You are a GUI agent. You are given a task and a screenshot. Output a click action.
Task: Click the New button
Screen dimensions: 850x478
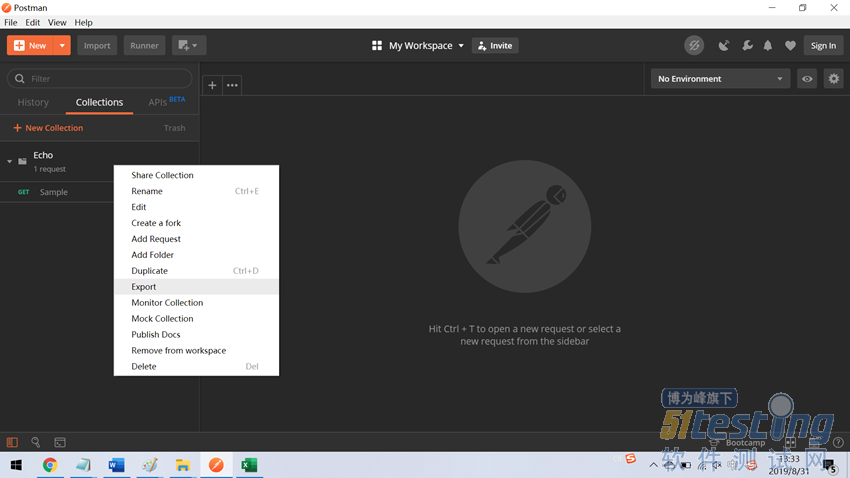tap(30, 46)
